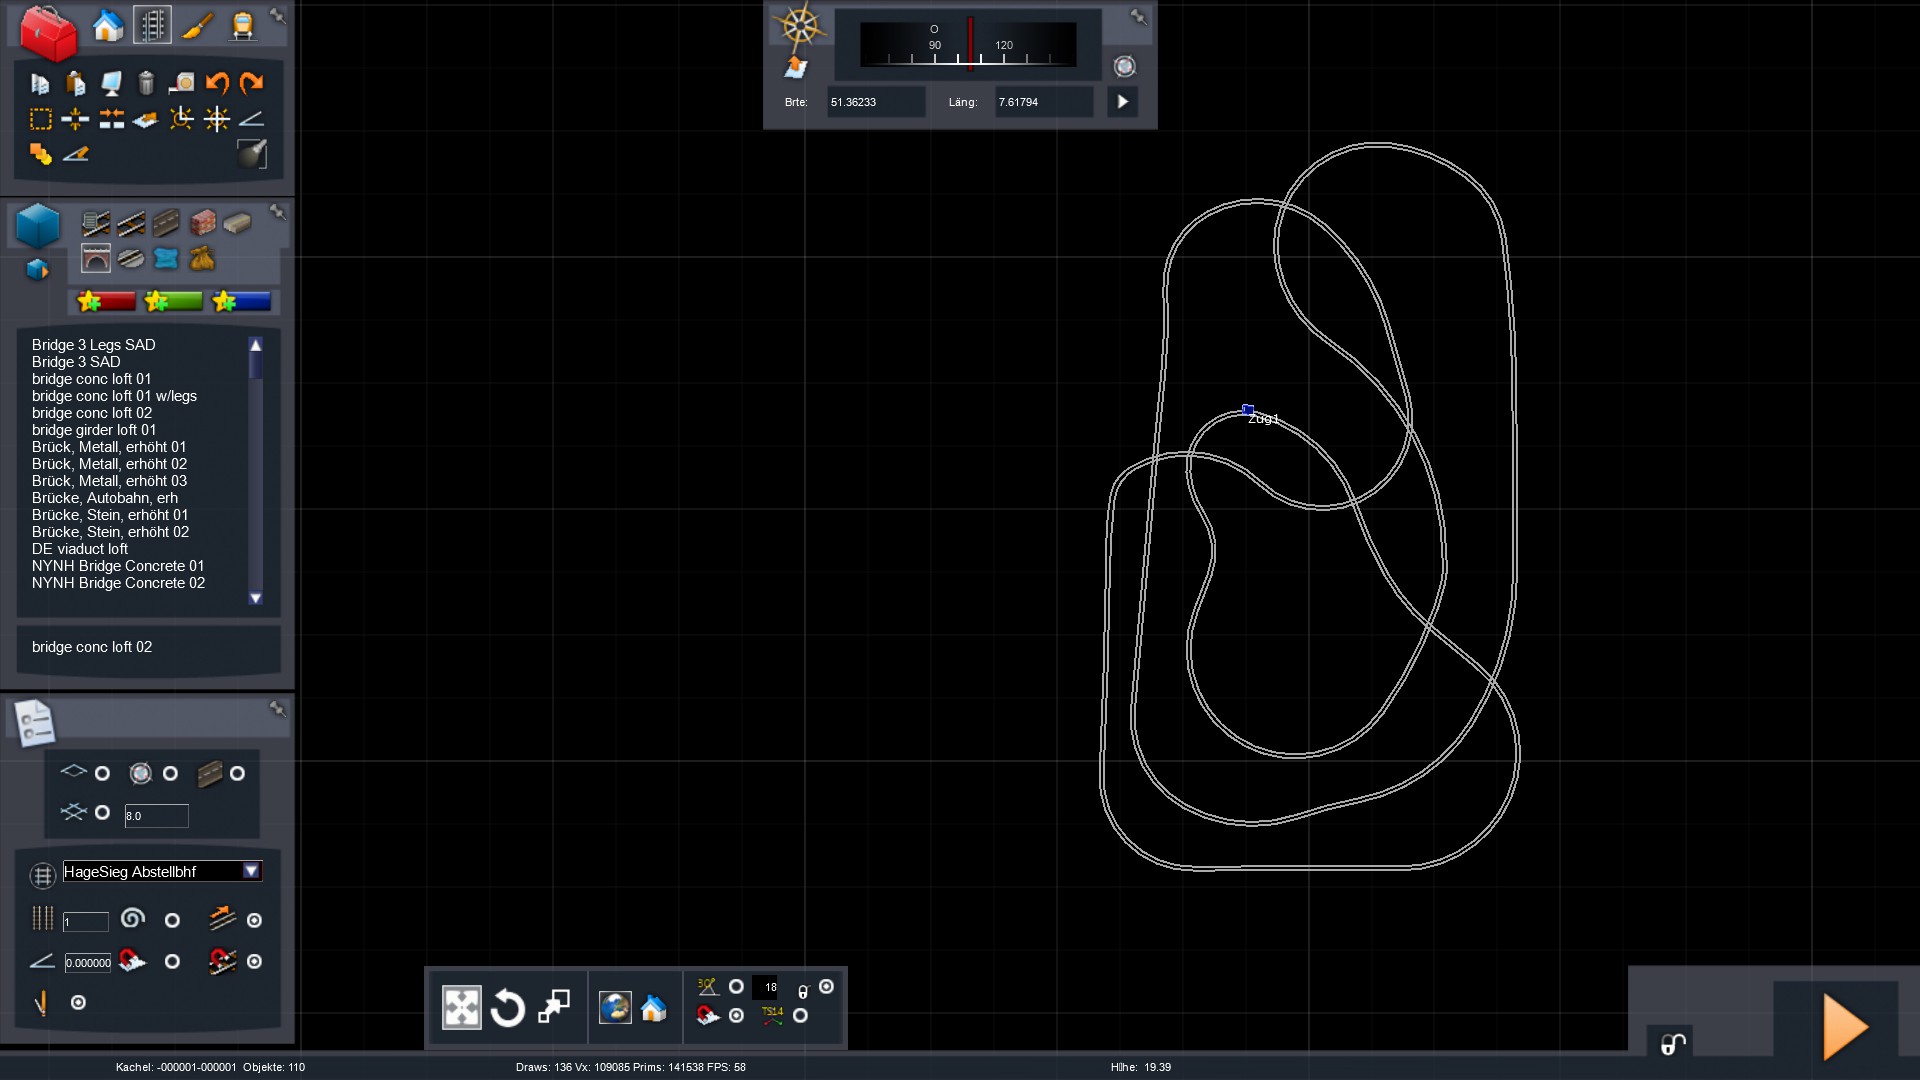Choose the blue water lake category
The height and width of the screenshot is (1080, 1920).
166,259
